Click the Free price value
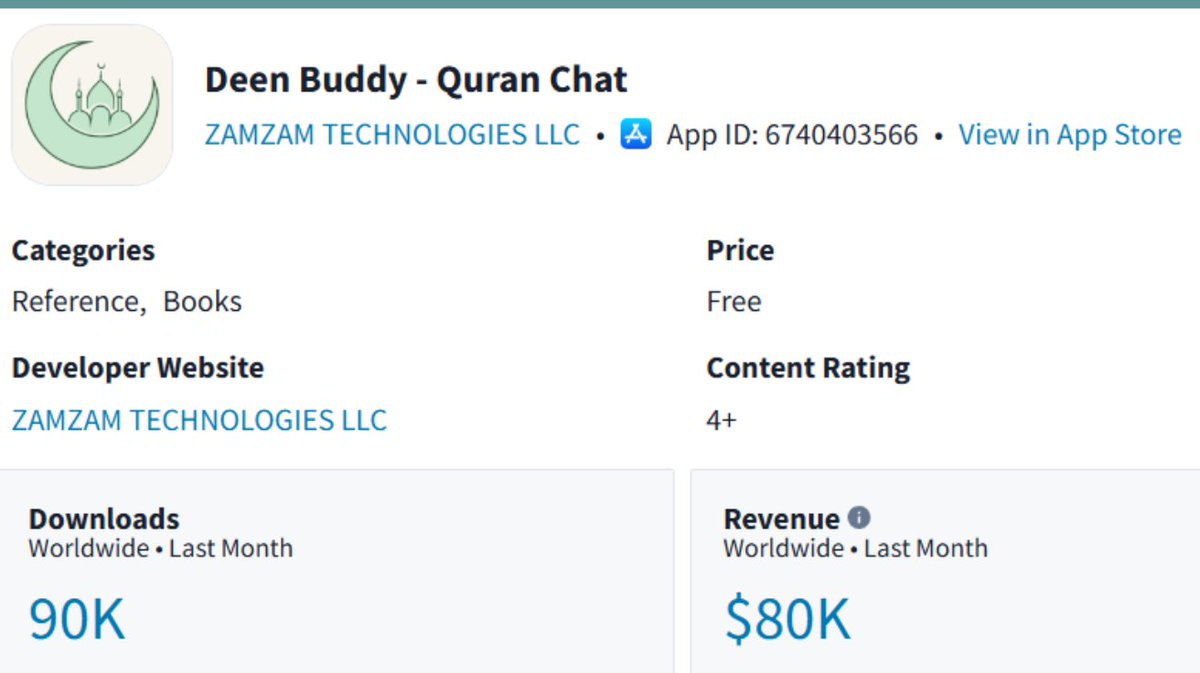 coord(734,302)
